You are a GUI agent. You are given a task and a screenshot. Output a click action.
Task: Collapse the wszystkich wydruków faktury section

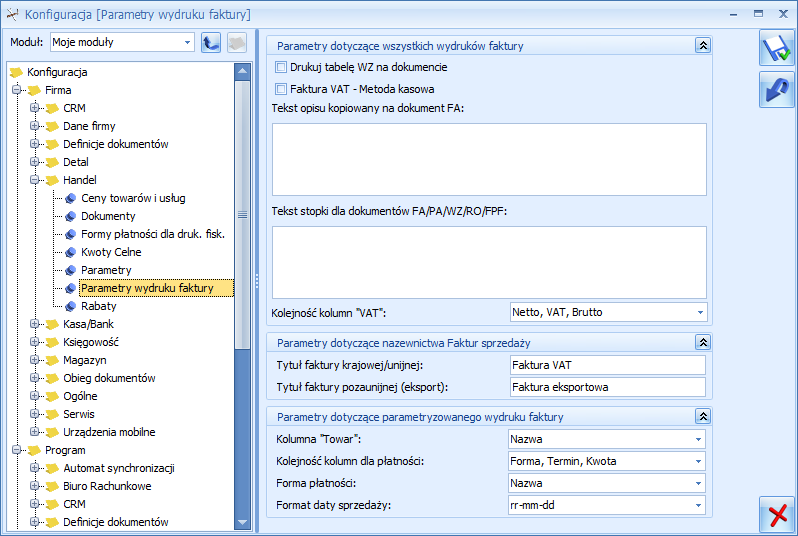pyautogui.click(x=703, y=45)
